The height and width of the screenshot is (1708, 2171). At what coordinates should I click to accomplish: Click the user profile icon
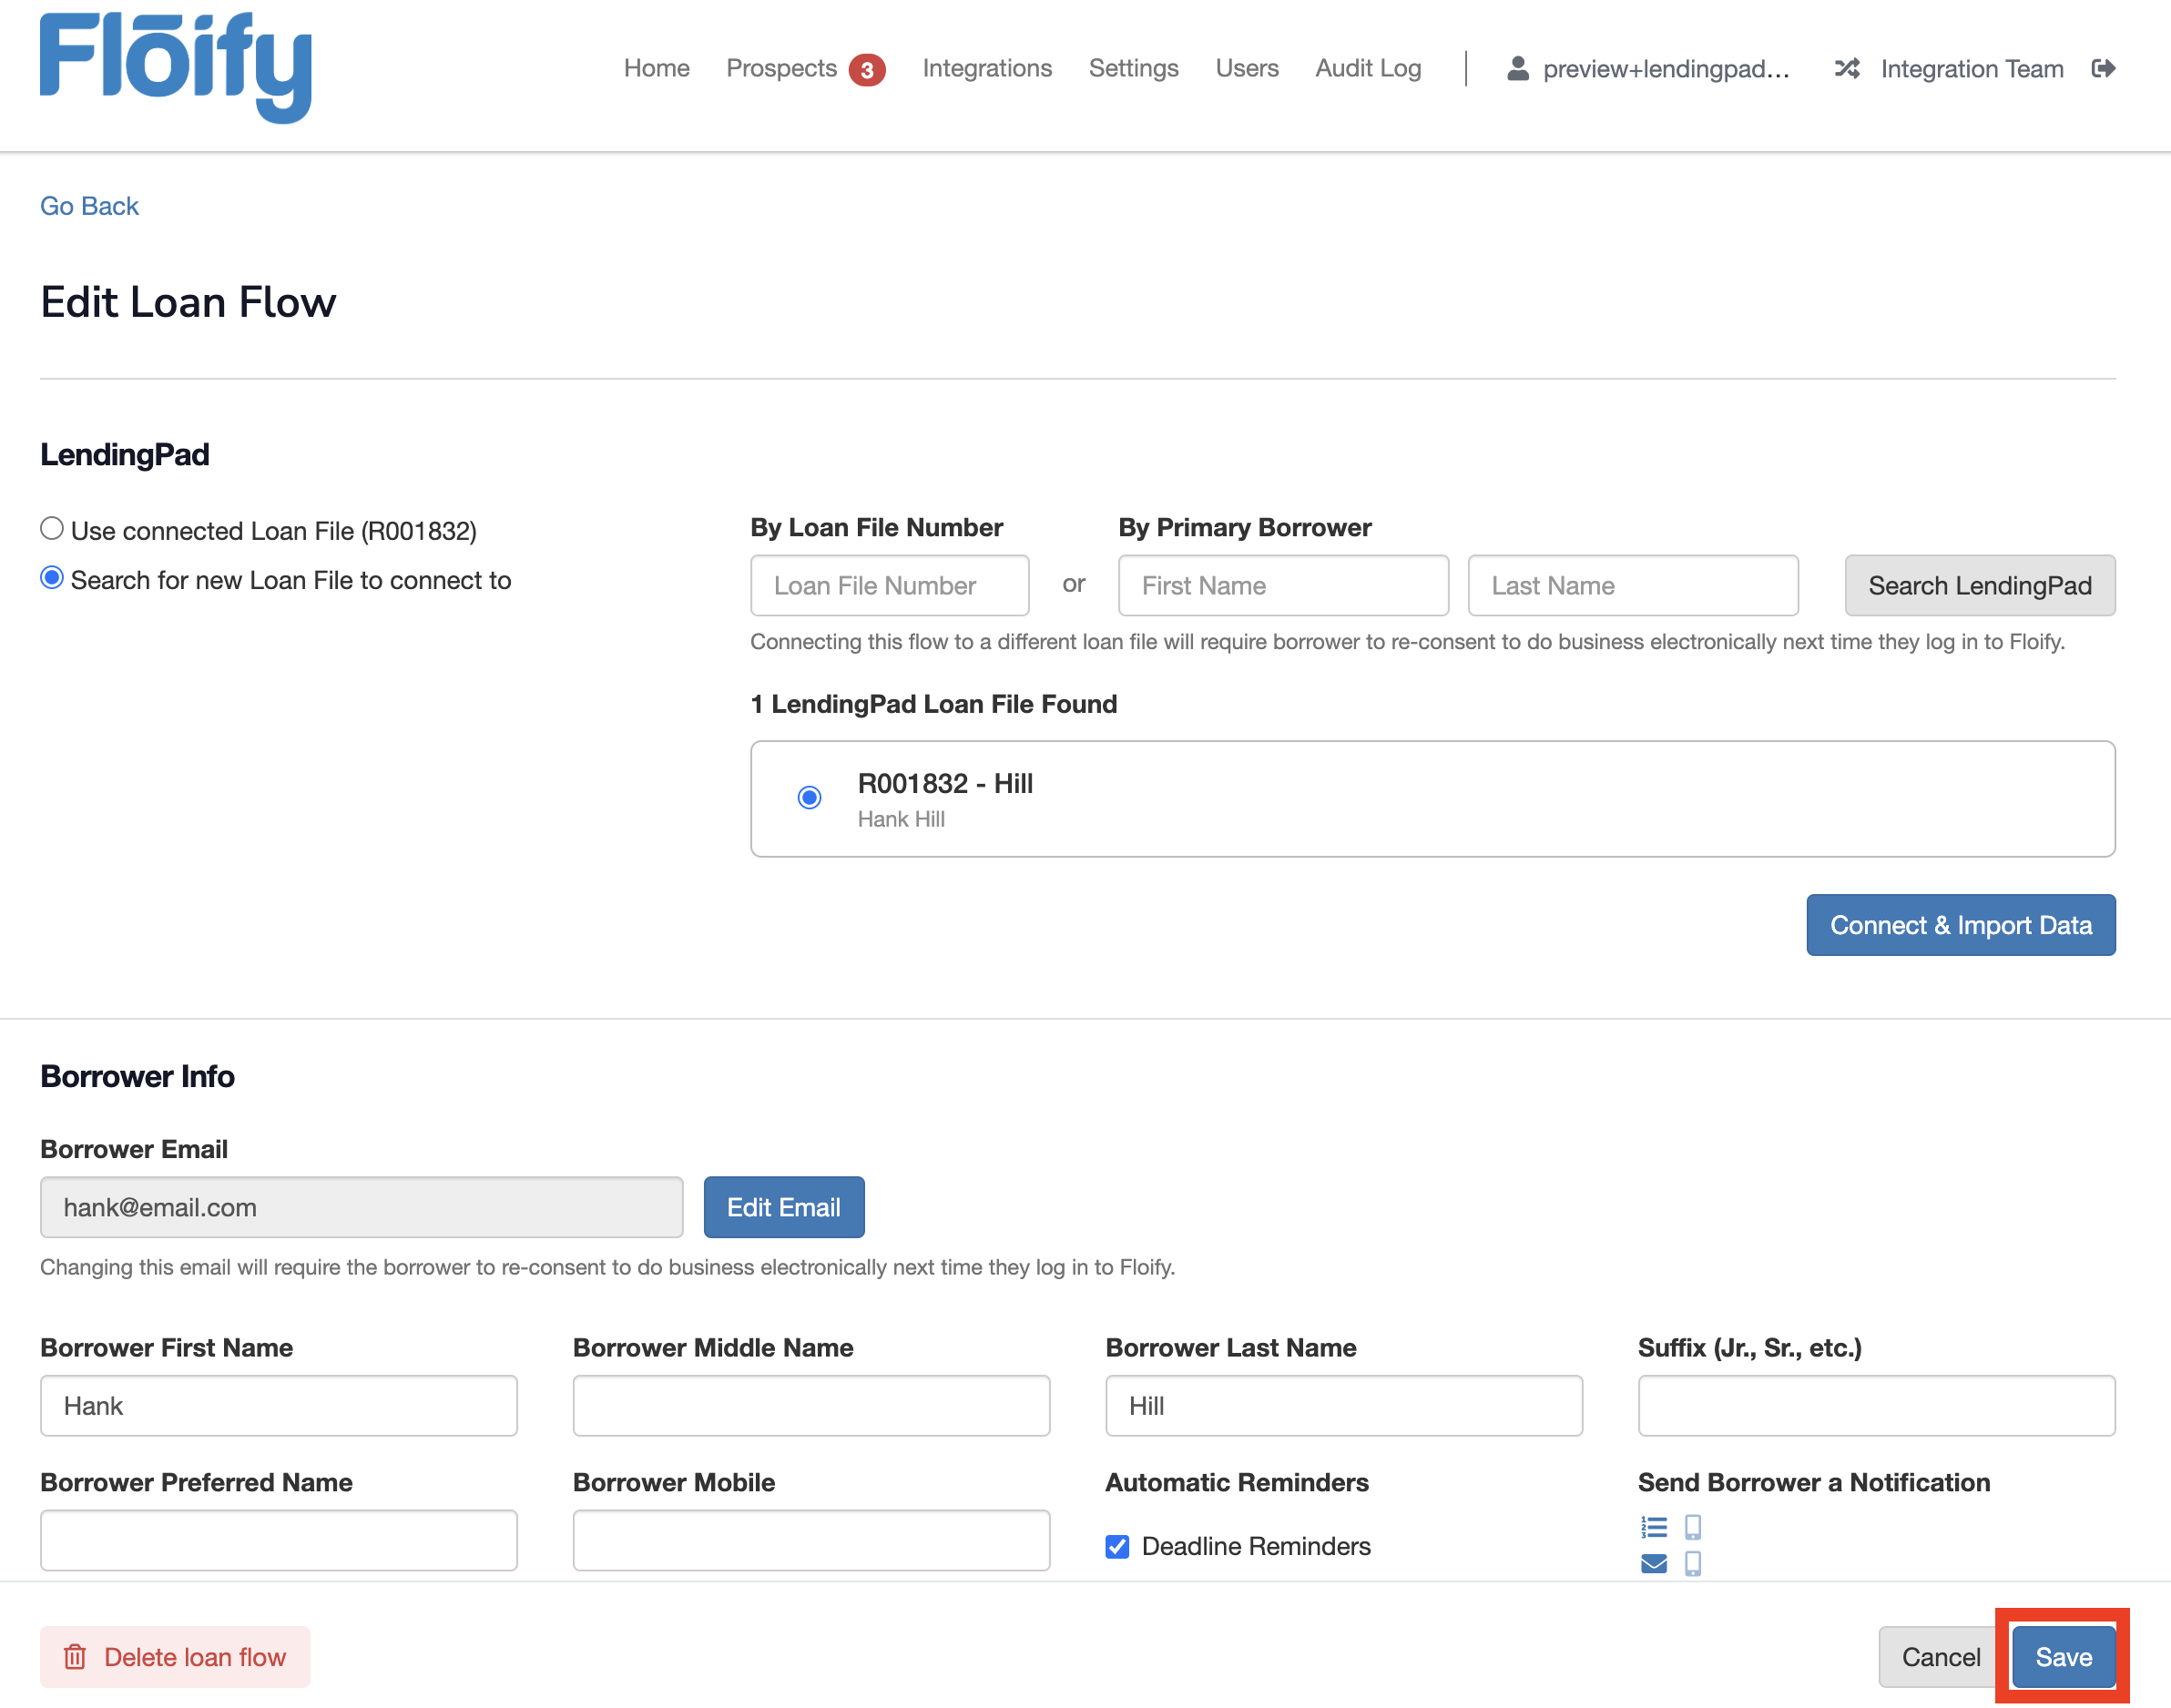click(x=1517, y=68)
